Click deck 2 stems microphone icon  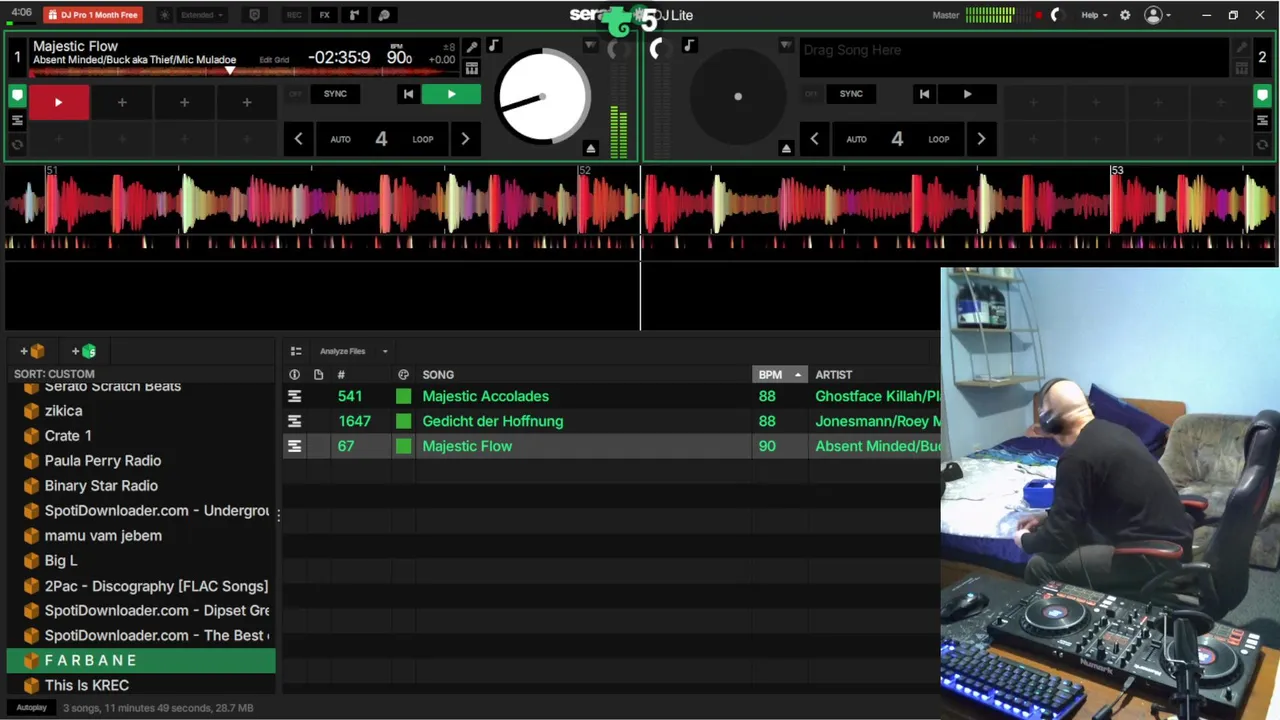pyautogui.click(x=1241, y=47)
